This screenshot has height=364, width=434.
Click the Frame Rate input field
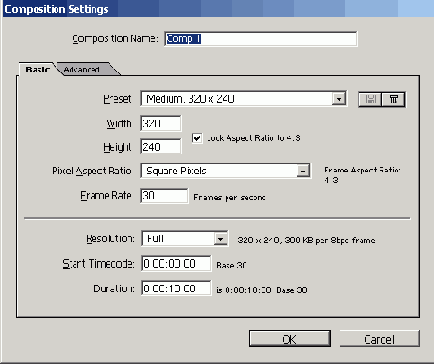coord(164,196)
